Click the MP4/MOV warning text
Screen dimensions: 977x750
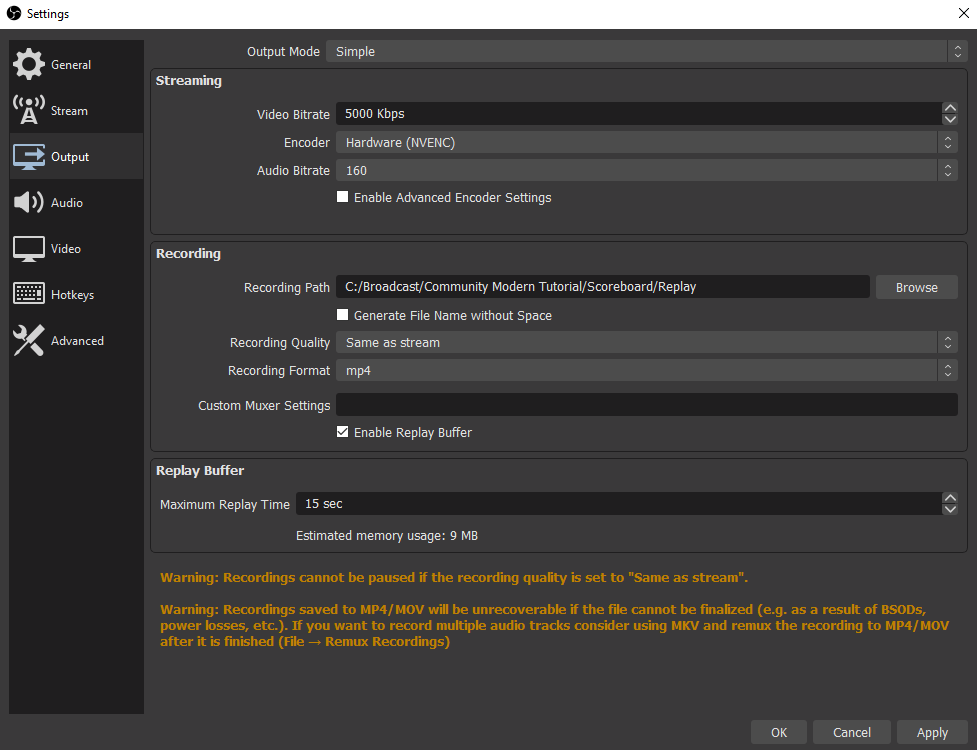(x=555, y=625)
